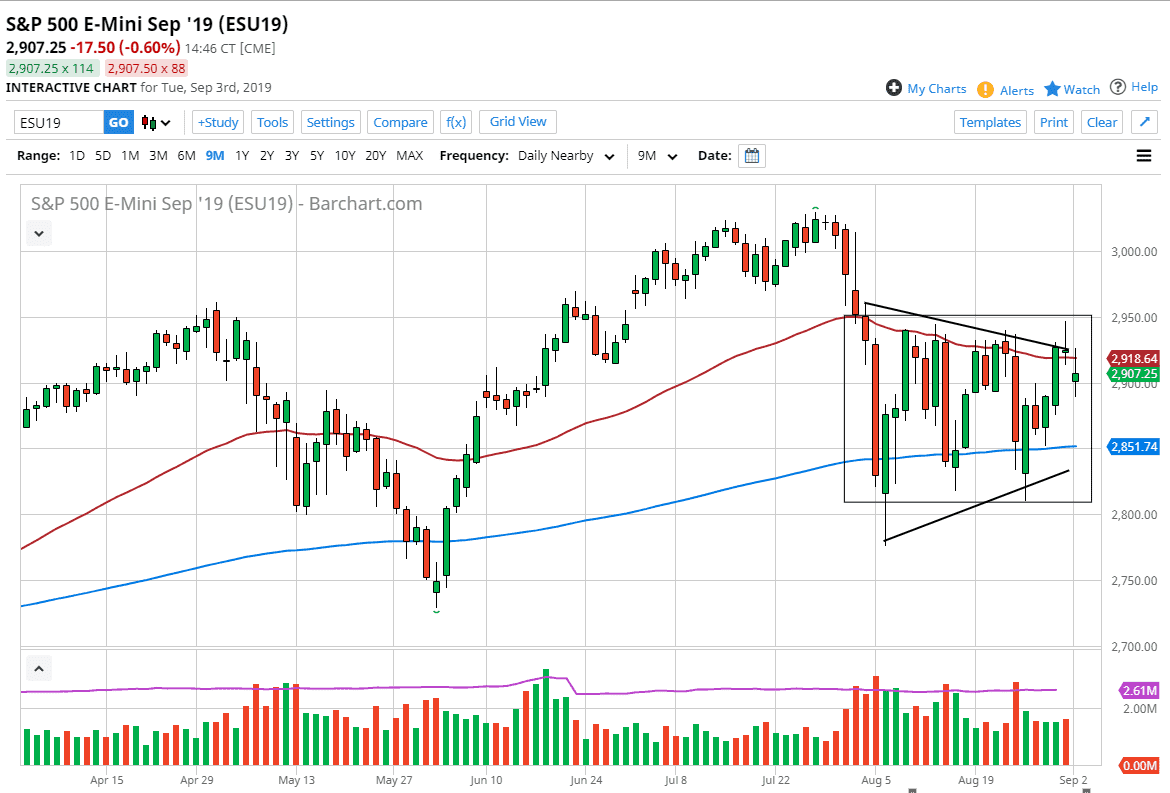Select the MAX range option
1170x793 pixels.
coord(409,156)
